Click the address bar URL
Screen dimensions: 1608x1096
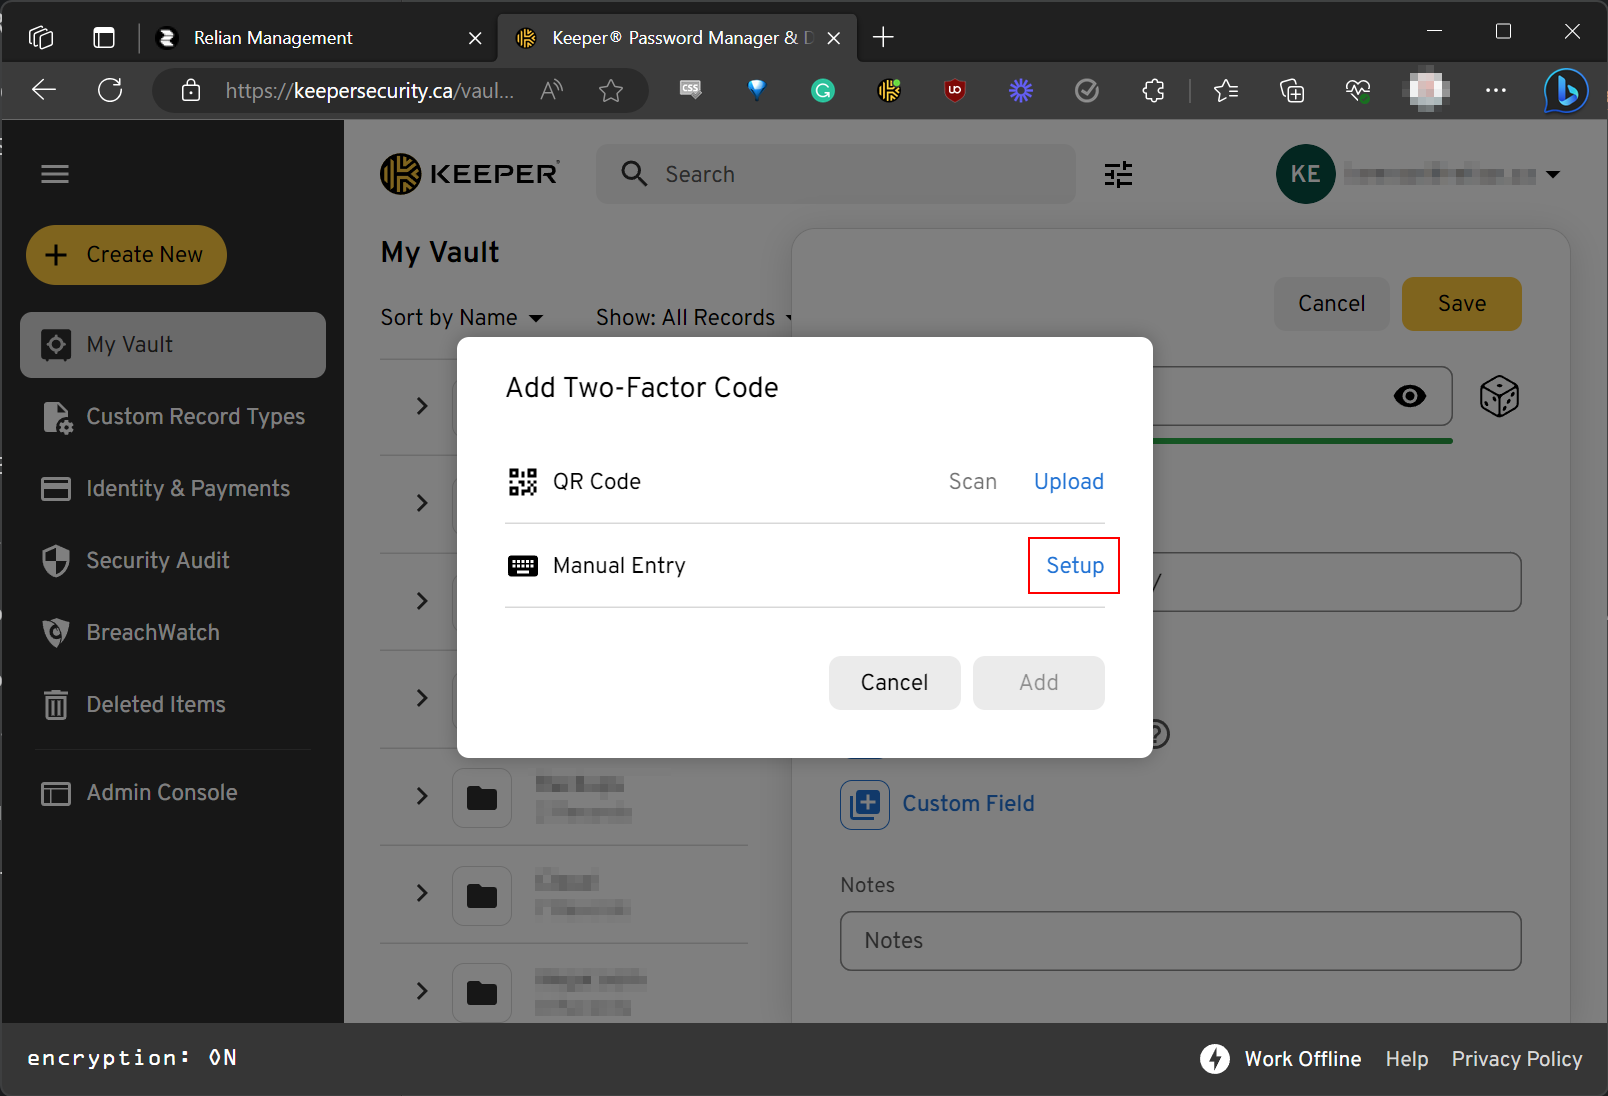coord(370,91)
